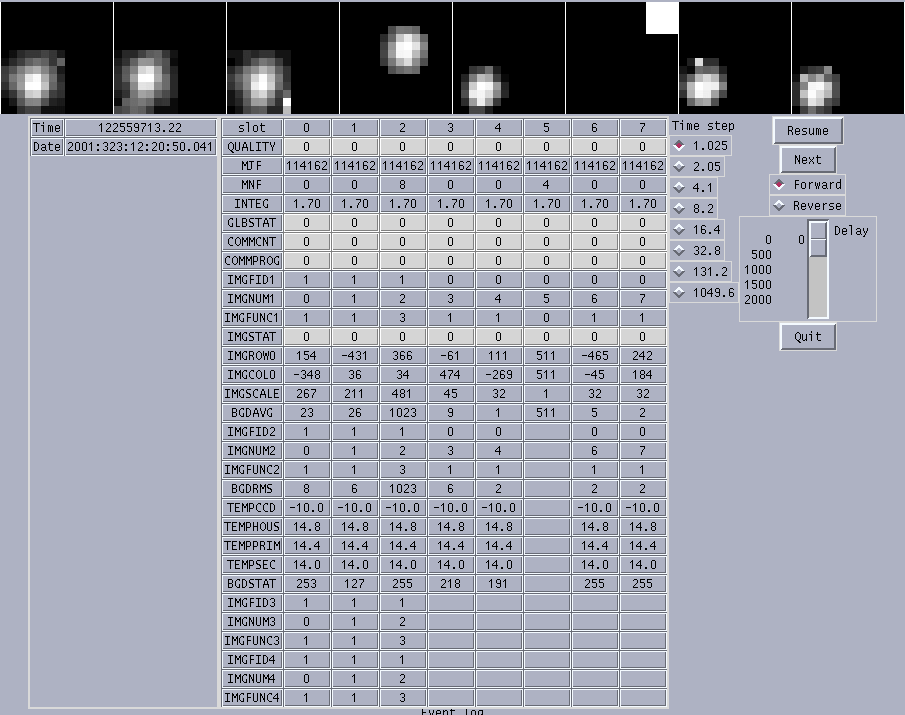Enable Forward playback direction

tap(807, 185)
